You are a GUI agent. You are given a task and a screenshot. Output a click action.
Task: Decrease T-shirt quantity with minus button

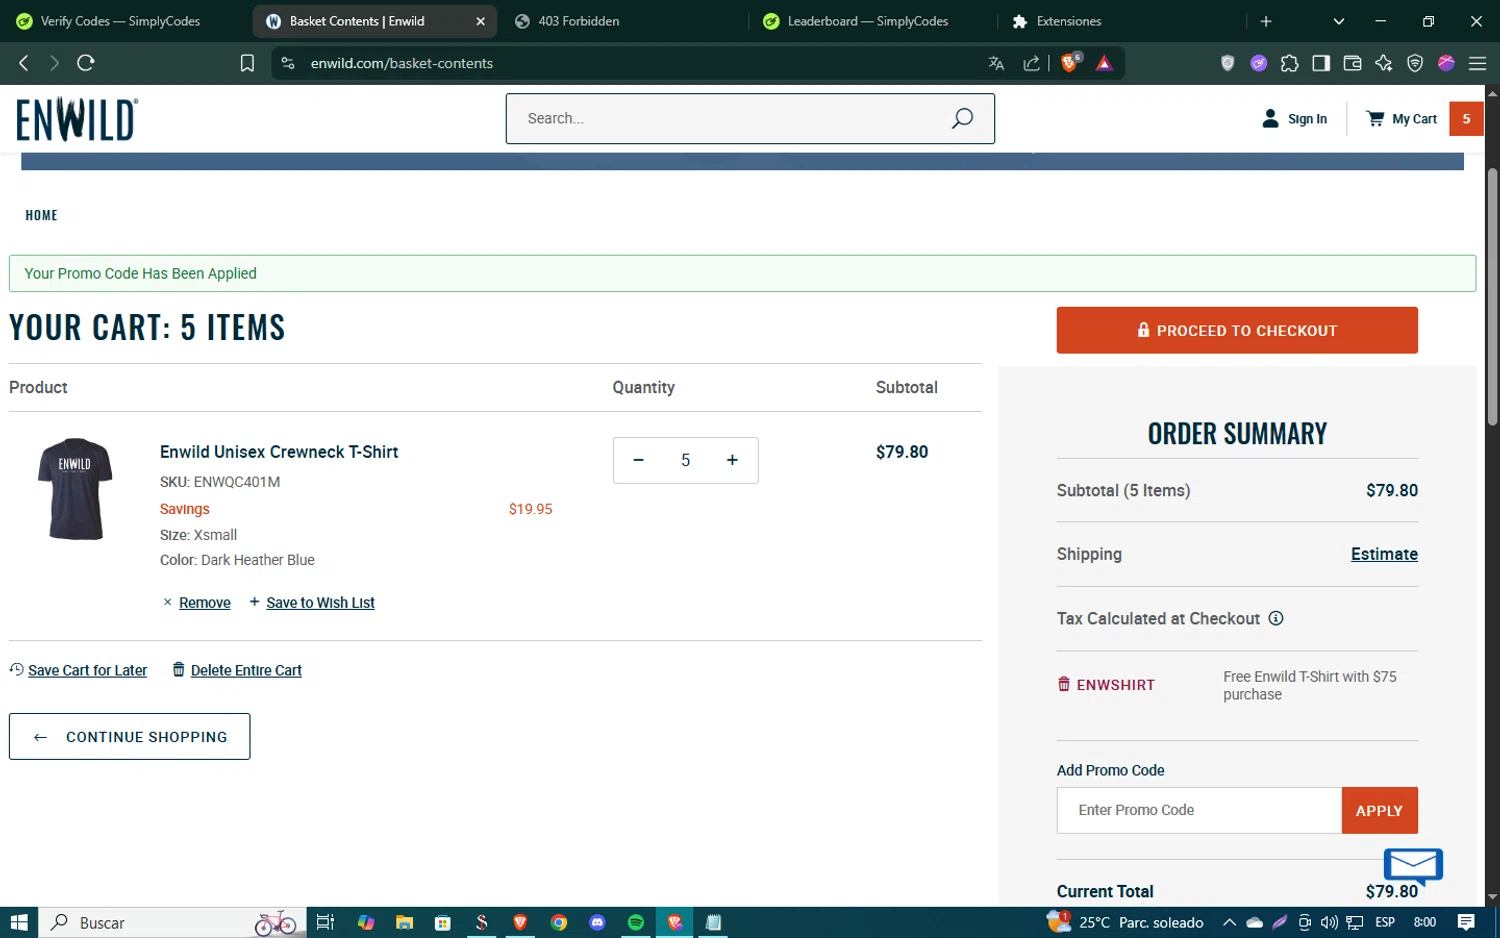click(638, 460)
